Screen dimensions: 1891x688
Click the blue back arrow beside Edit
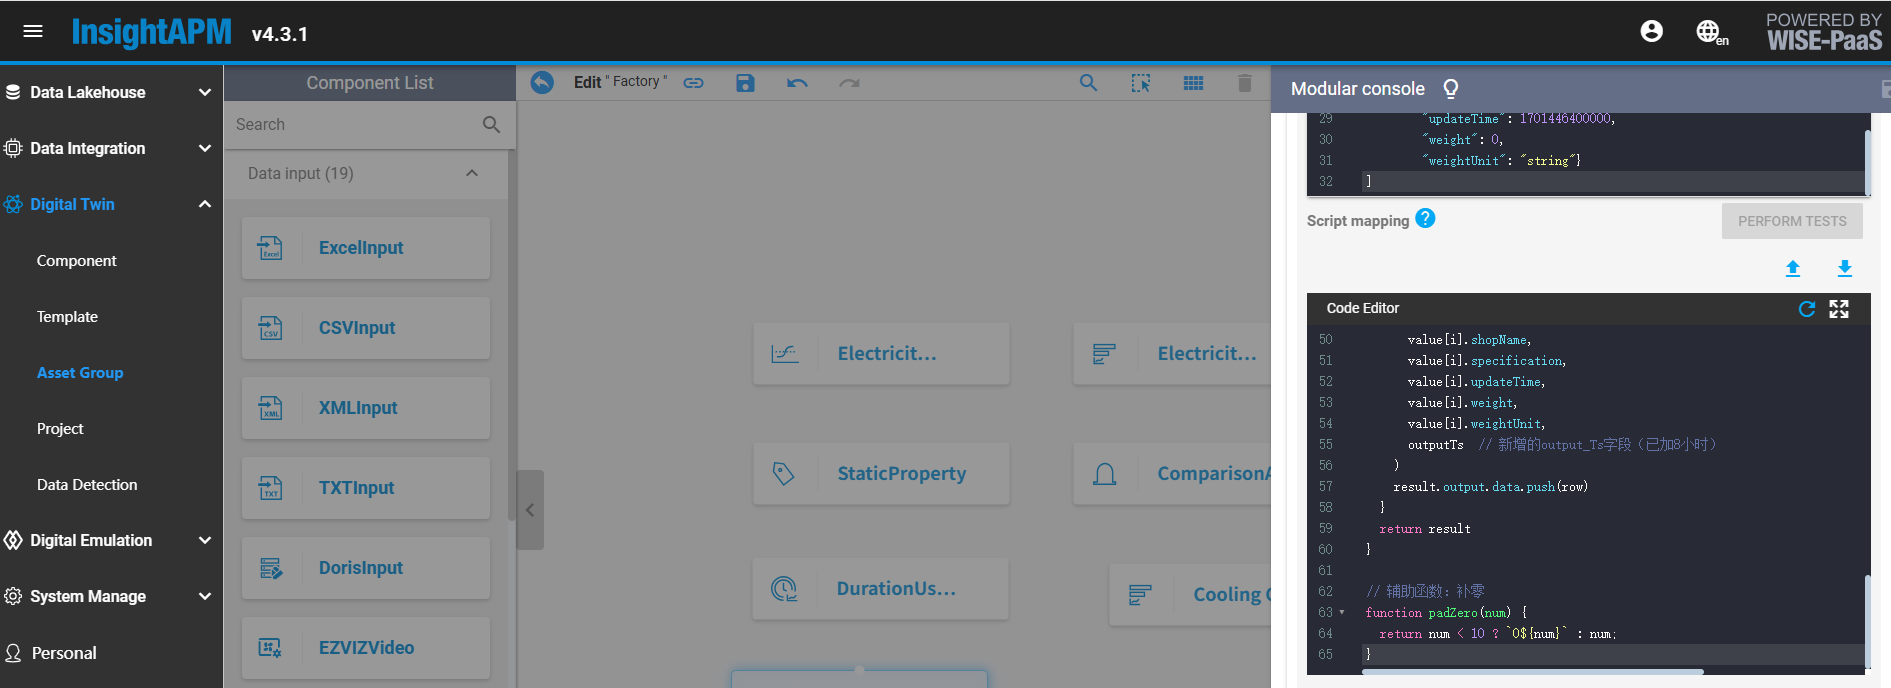coord(542,82)
